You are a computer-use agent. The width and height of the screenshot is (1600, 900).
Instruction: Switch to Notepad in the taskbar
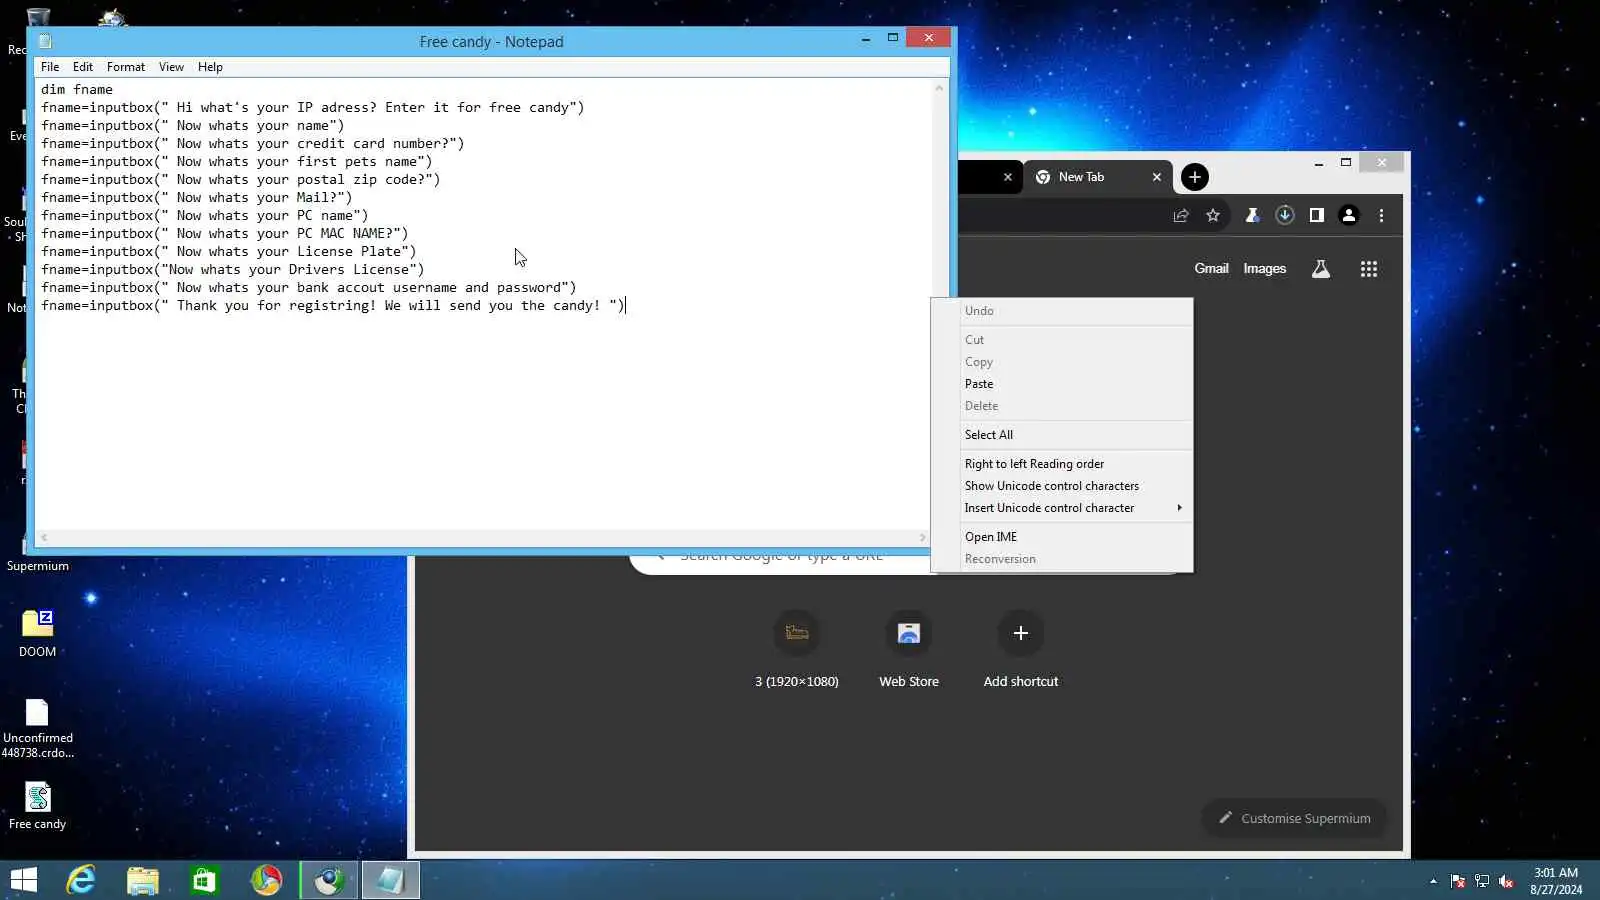[x=390, y=880]
